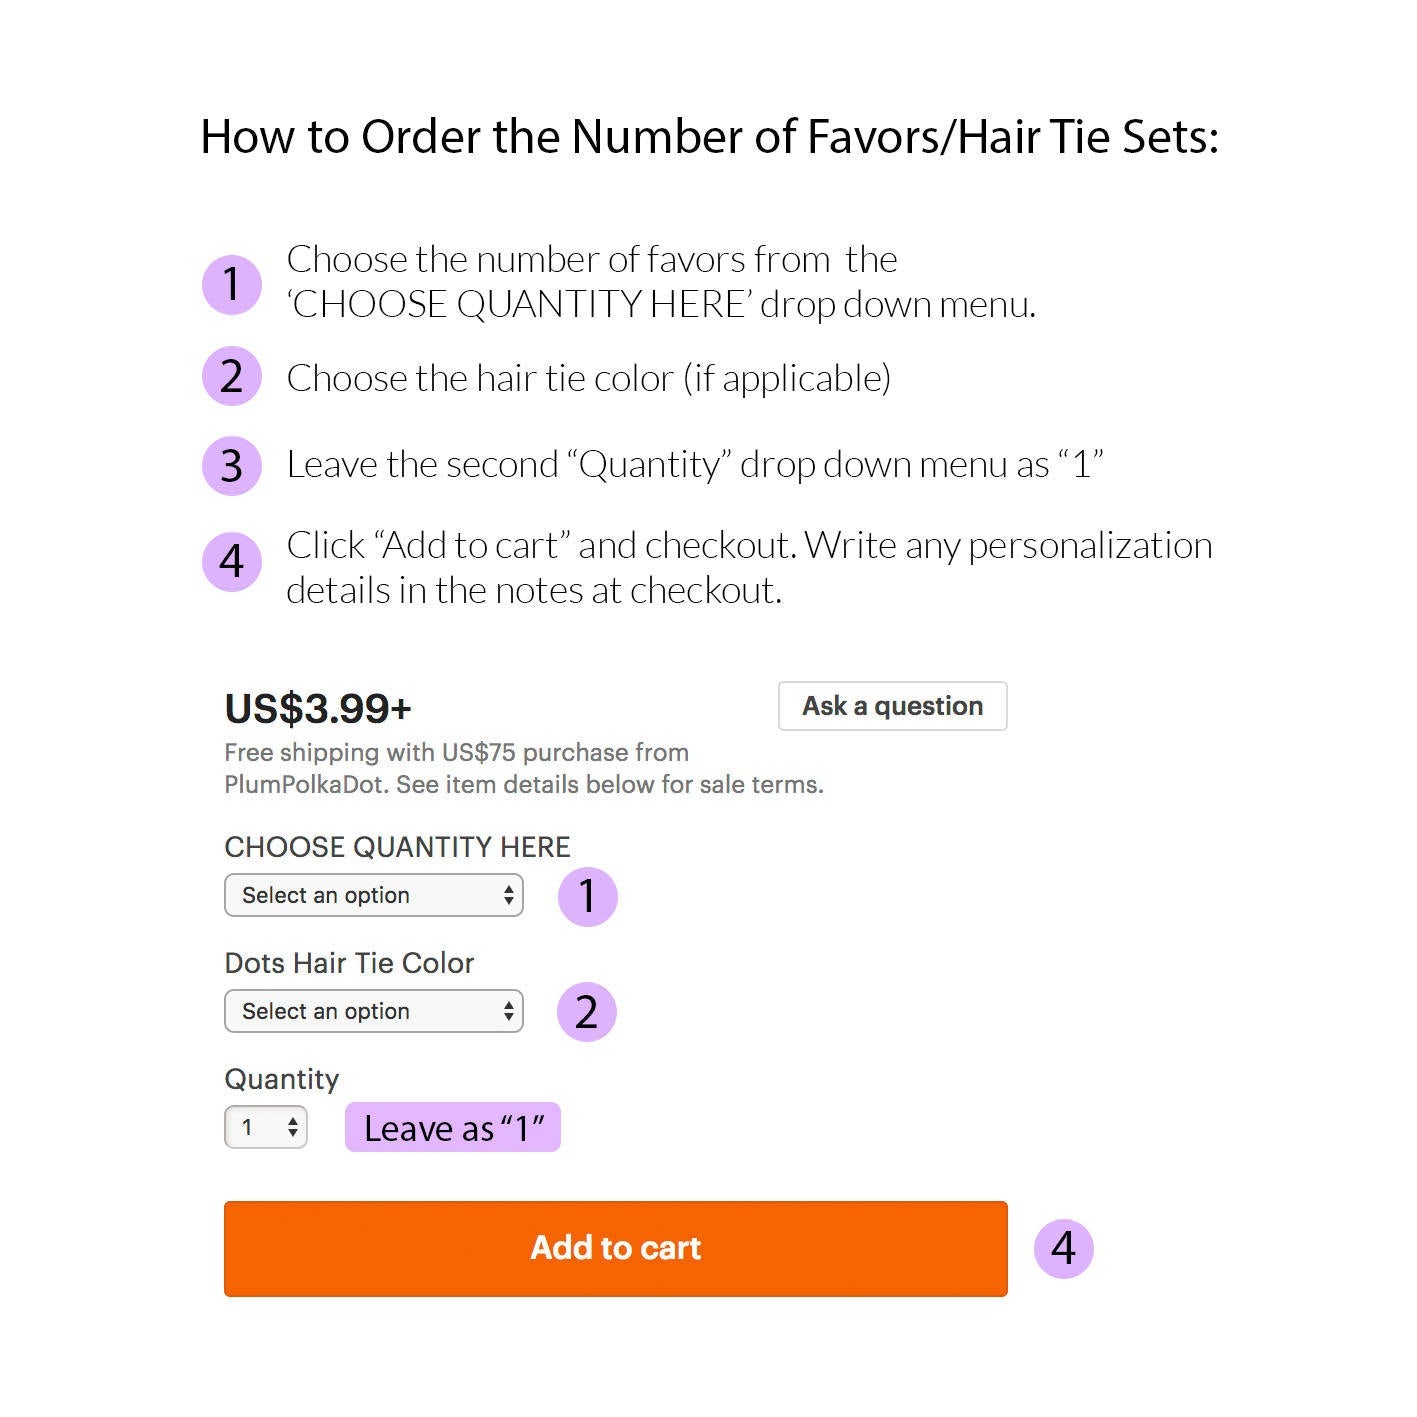This screenshot has width=1417, height=1417.
Task: Click the free shipping PlumPolkaDot notice text
Action: point(523,768)
